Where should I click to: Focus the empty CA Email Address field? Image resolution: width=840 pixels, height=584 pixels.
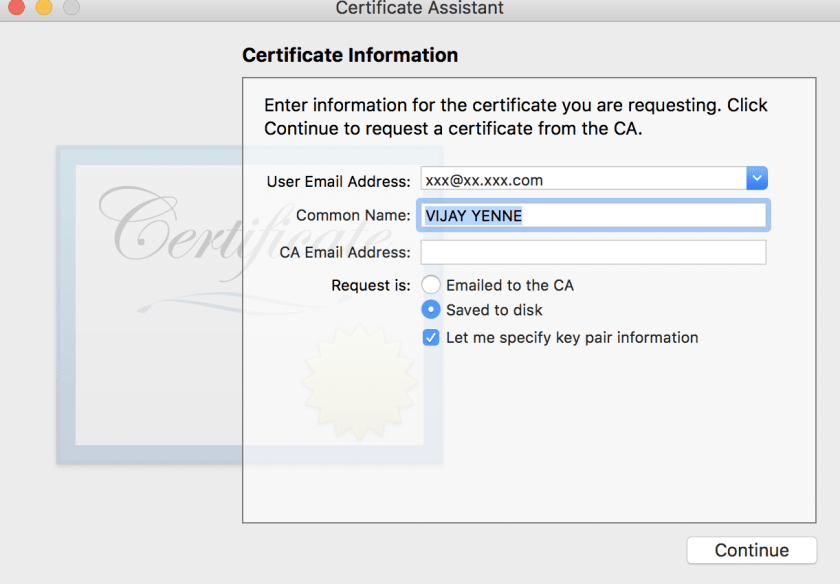click(593, 252)
